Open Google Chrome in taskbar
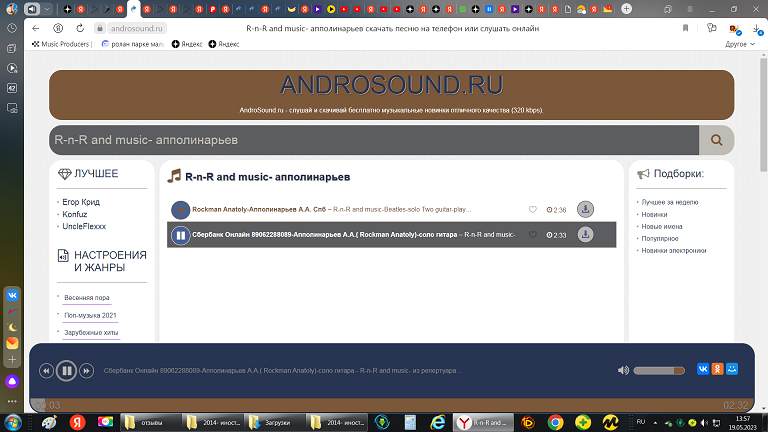 555,422
